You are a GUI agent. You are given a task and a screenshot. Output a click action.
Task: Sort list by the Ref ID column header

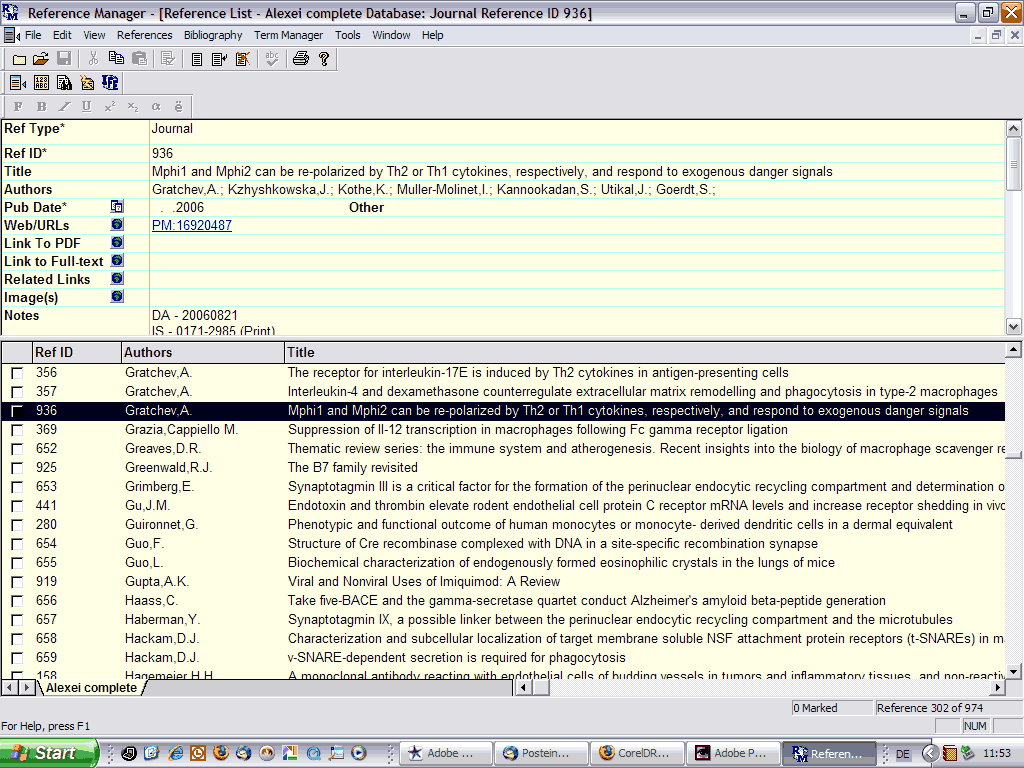point(76,353)
